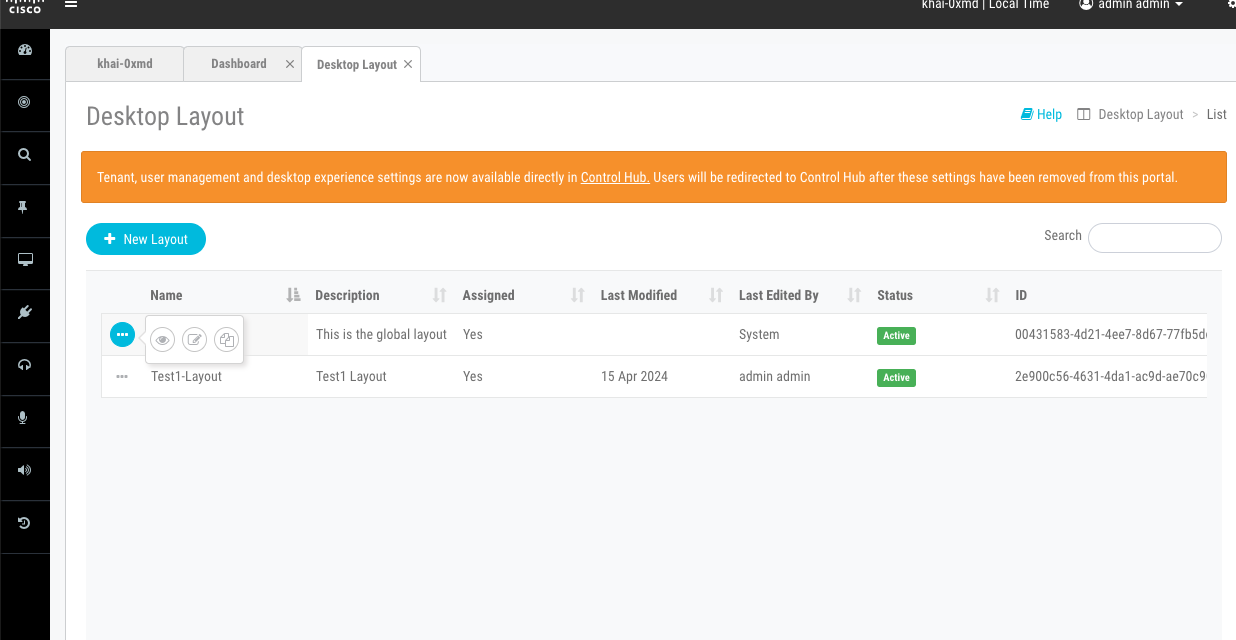The image size is (1236, 640).
Task: Open actions menu for Test1-Layout row
Action: (x=122, y=377)
